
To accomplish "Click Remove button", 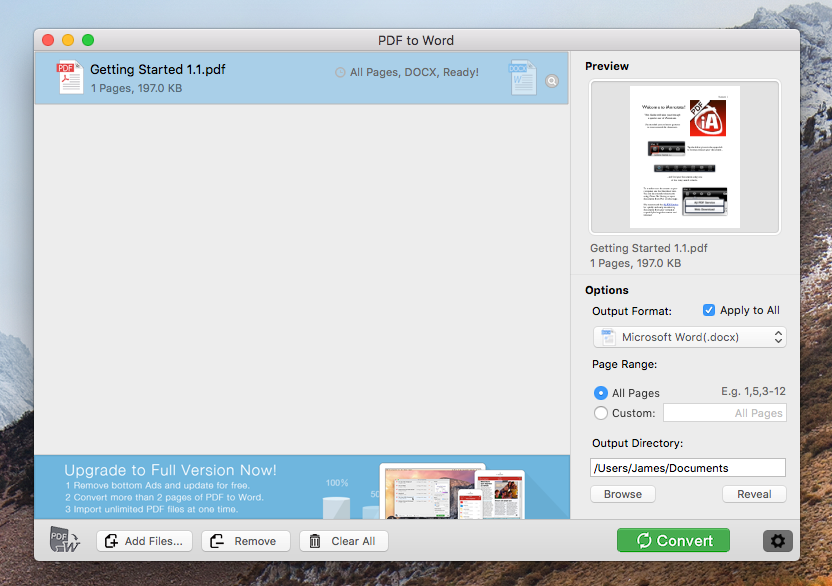I will point(246,541).
